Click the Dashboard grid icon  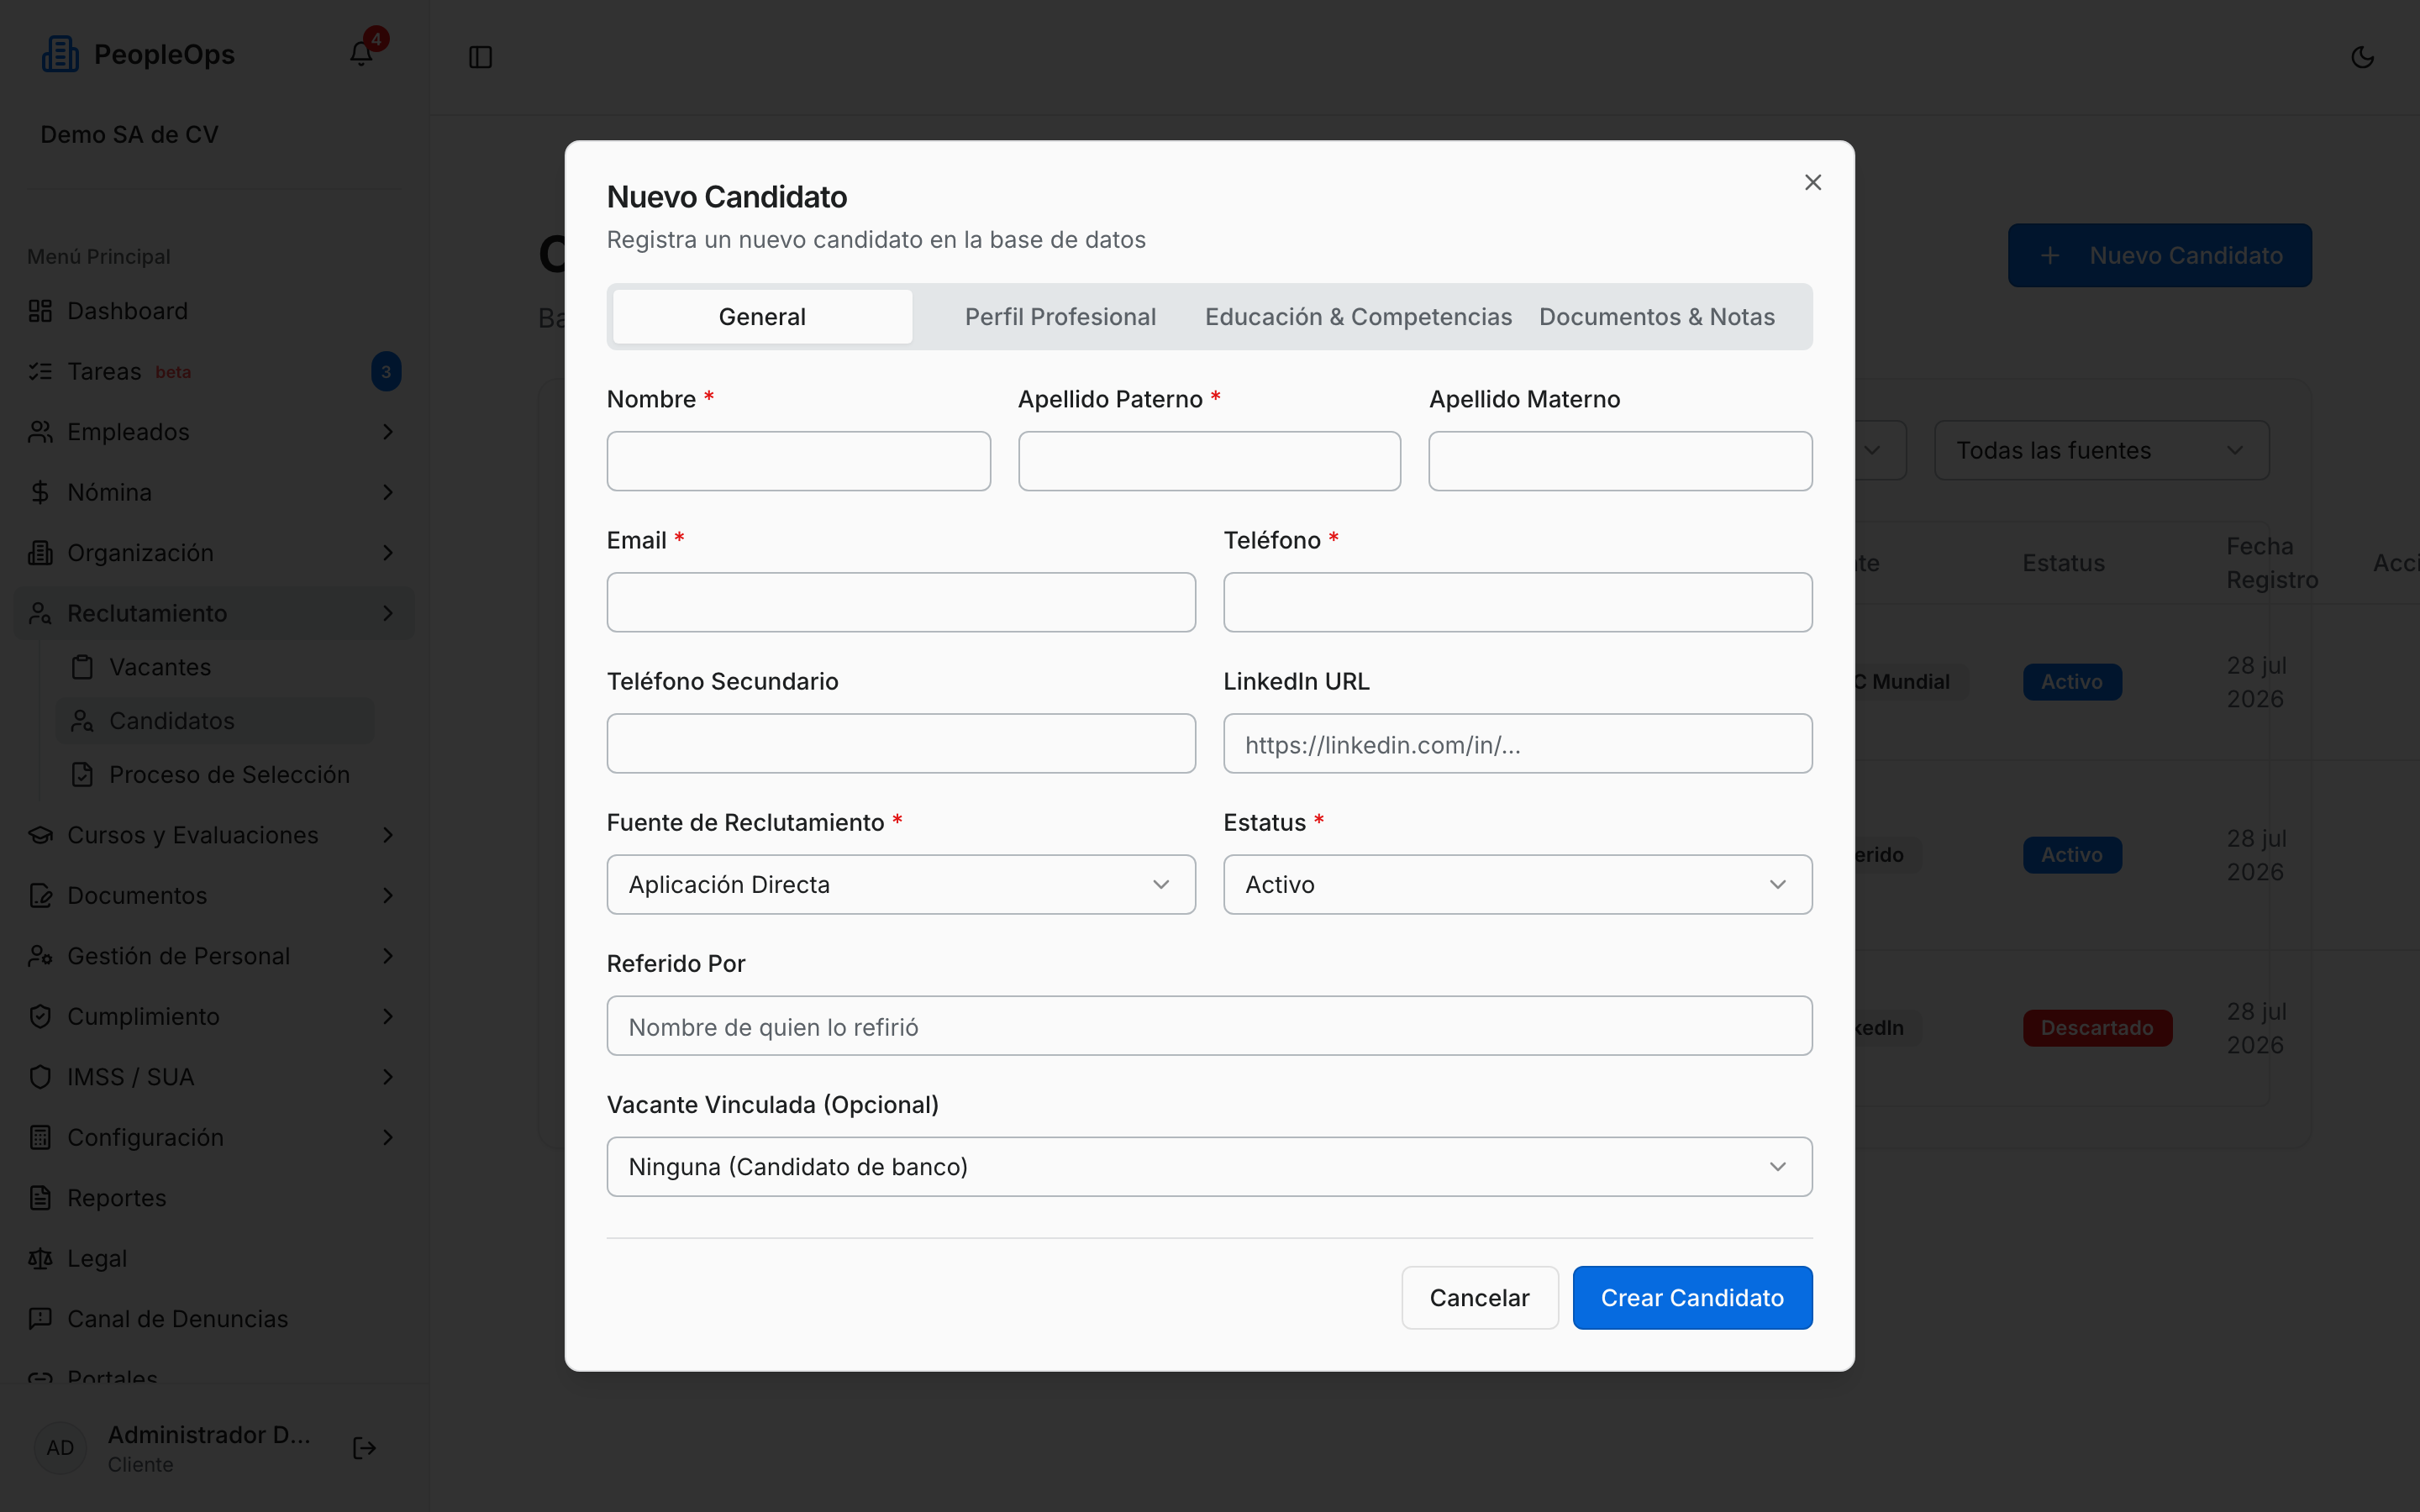tap(40, 311)
